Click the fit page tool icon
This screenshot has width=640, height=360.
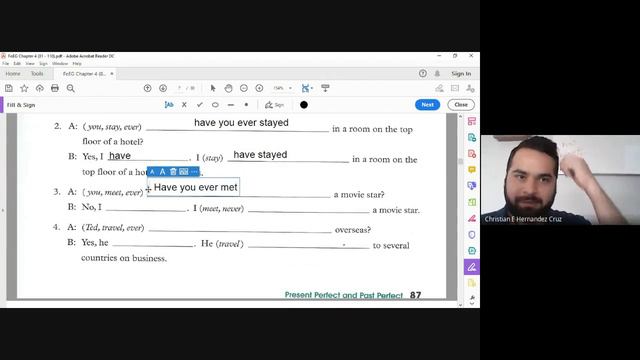tap(305, 88)
